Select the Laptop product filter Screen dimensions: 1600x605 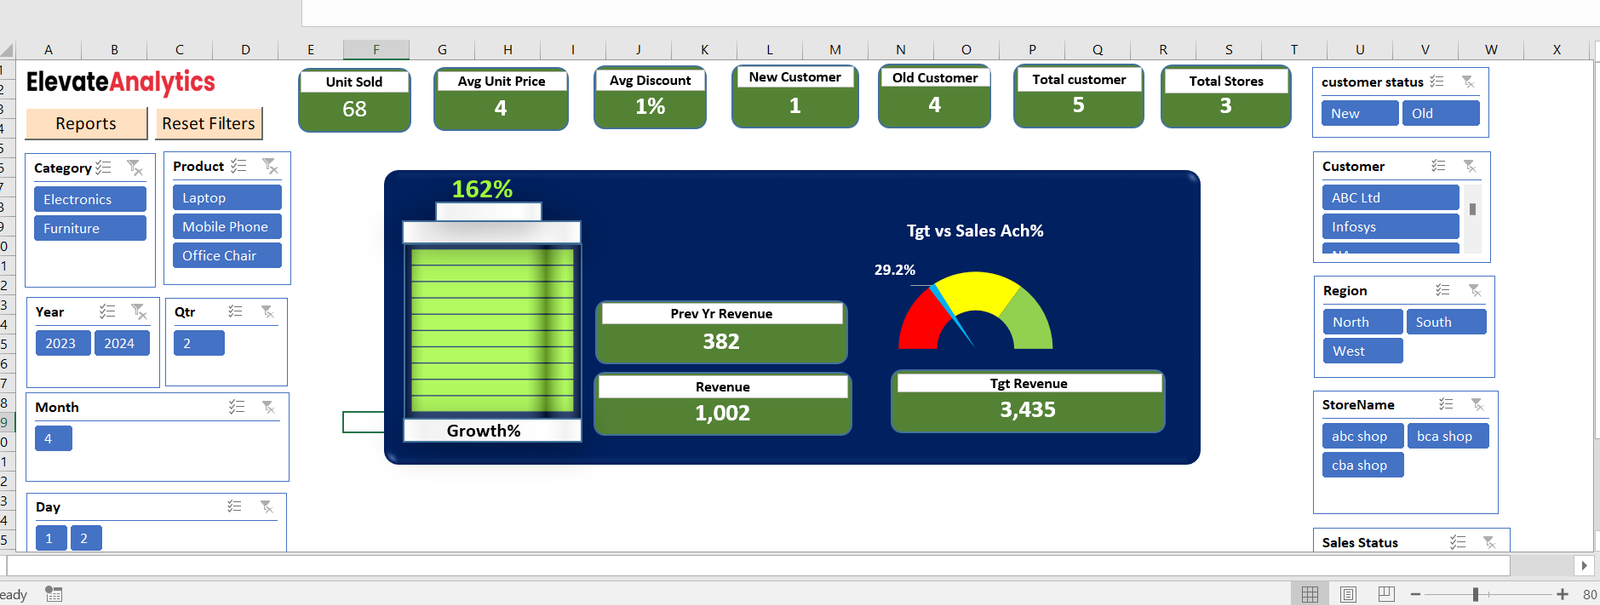pos(226,198)
